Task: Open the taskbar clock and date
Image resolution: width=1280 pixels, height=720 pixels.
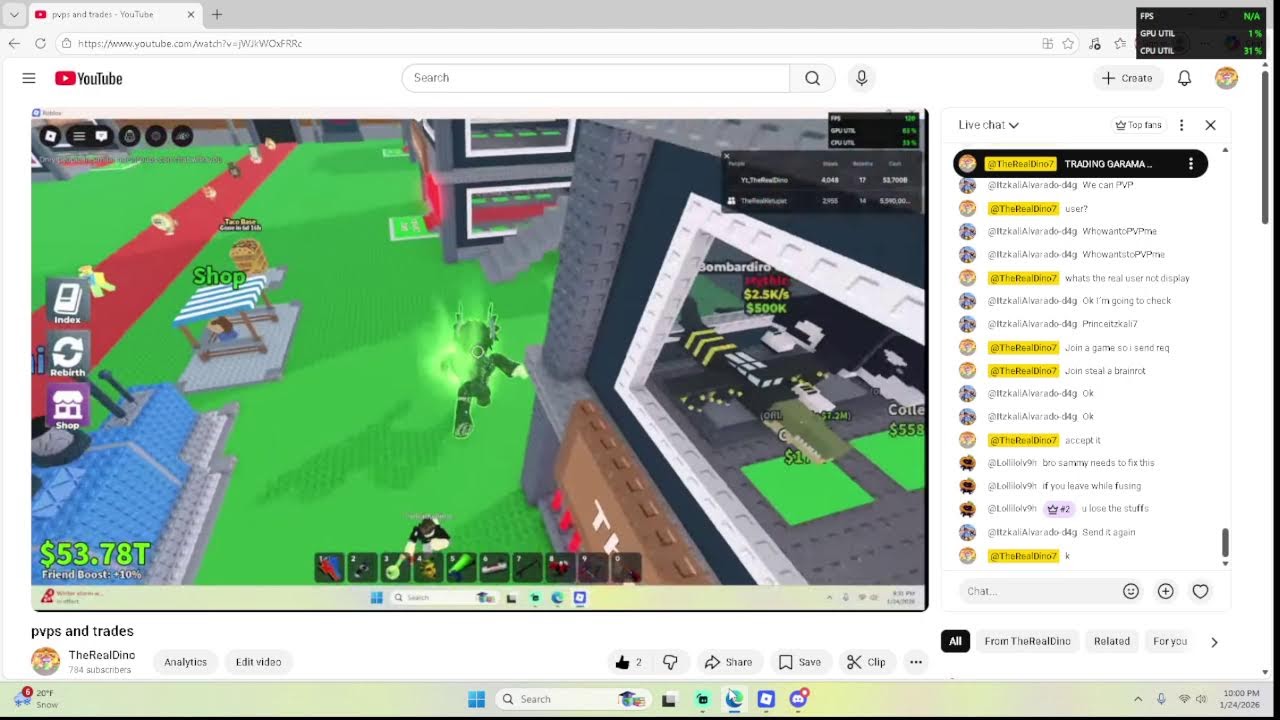Action: 1241,699
